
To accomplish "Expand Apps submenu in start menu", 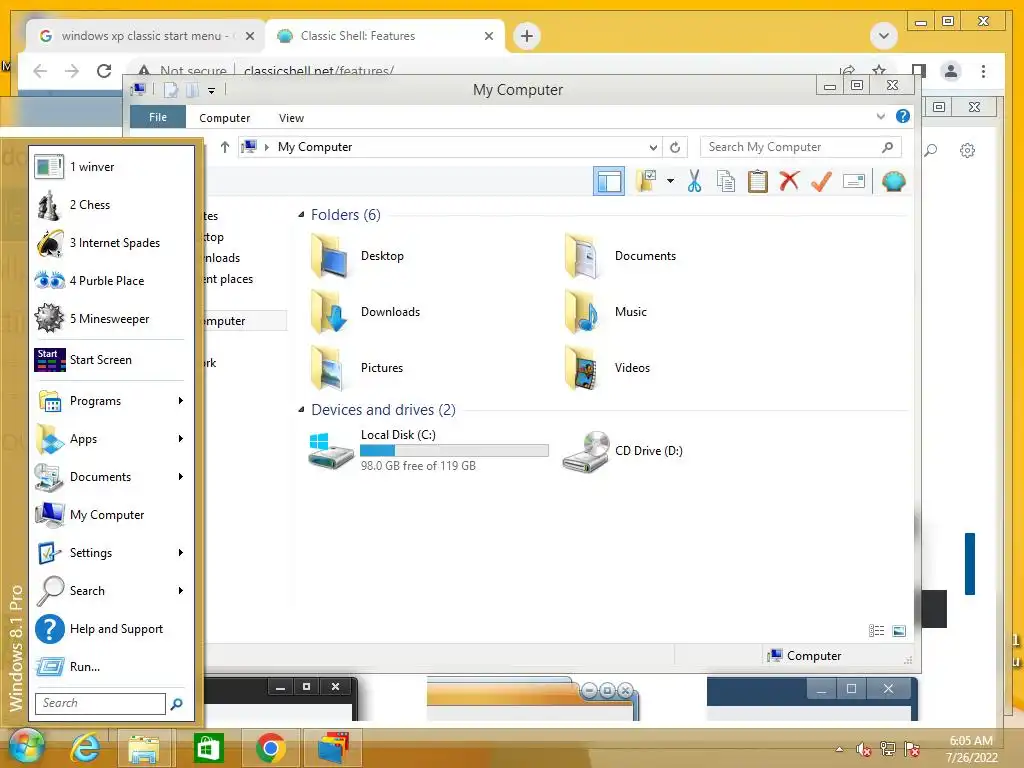I will point(112,439).
